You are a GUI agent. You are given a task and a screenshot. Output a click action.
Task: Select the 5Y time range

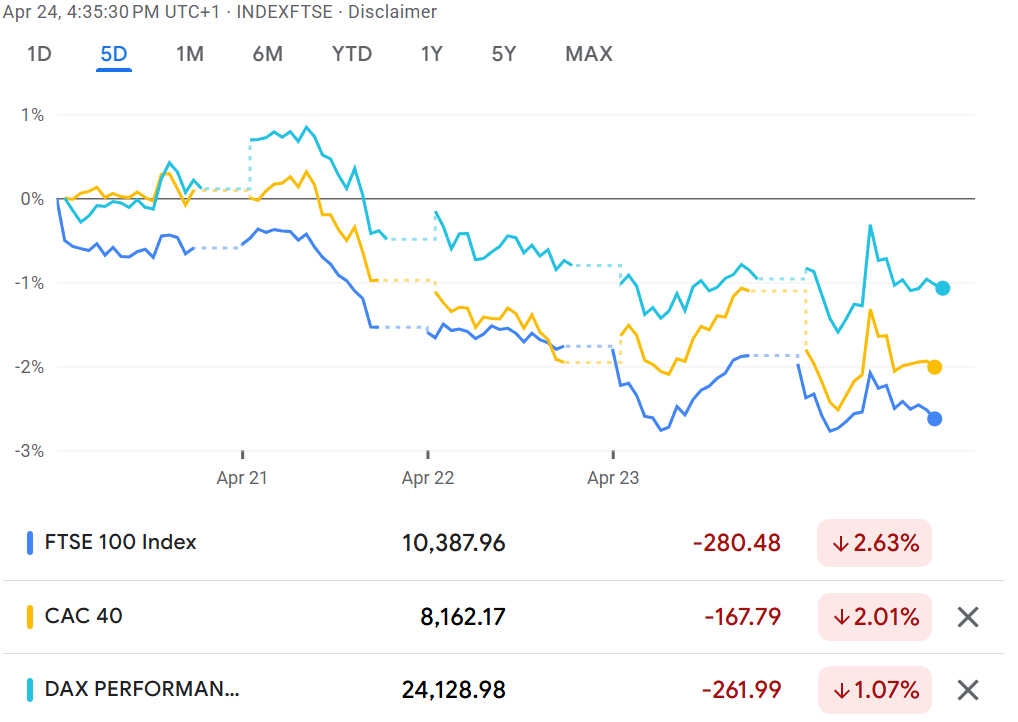[504, 54]
